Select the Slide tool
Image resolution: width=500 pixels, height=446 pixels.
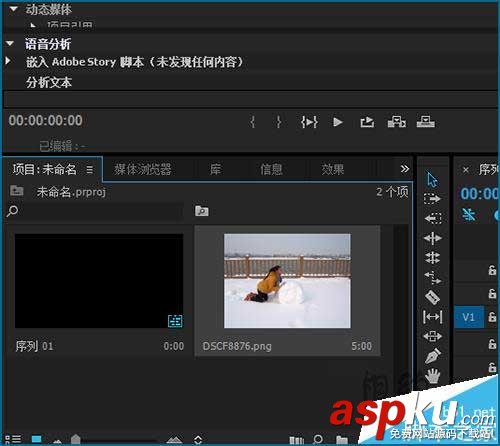tap(433, 336)
